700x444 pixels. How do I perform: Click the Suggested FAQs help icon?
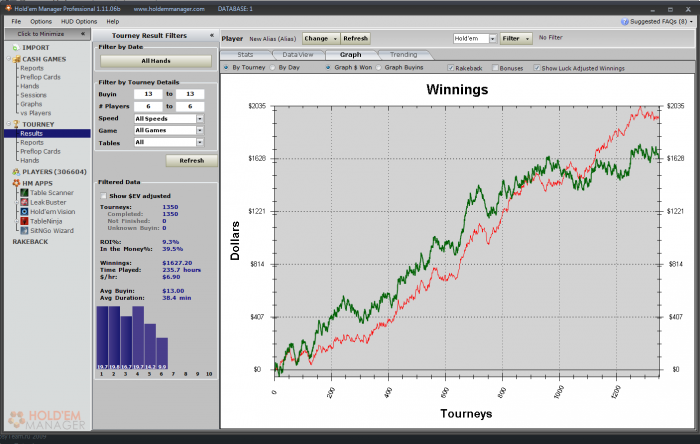(x=625, y=21)
